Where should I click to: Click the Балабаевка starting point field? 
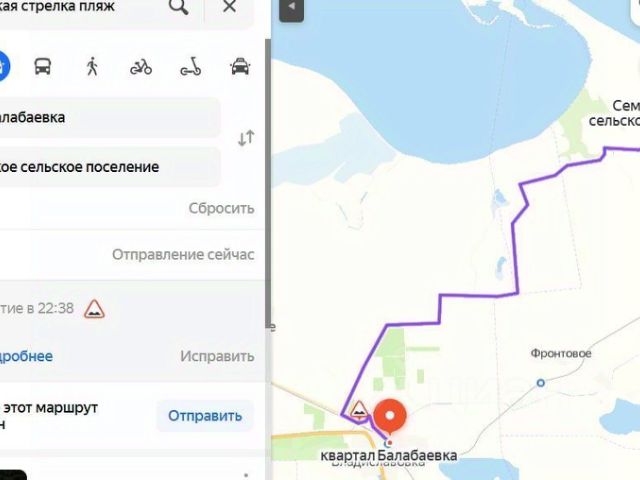pyautogui.click(x=110, y=118)
